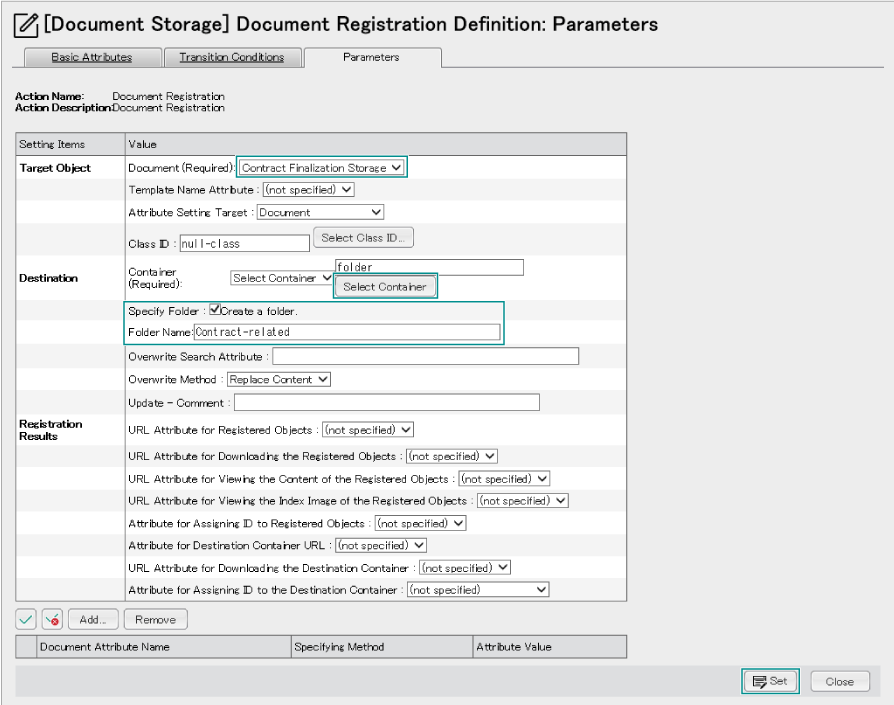Click the Close button
This screenshot has height=705, width=894.
(x=840, y=682)
